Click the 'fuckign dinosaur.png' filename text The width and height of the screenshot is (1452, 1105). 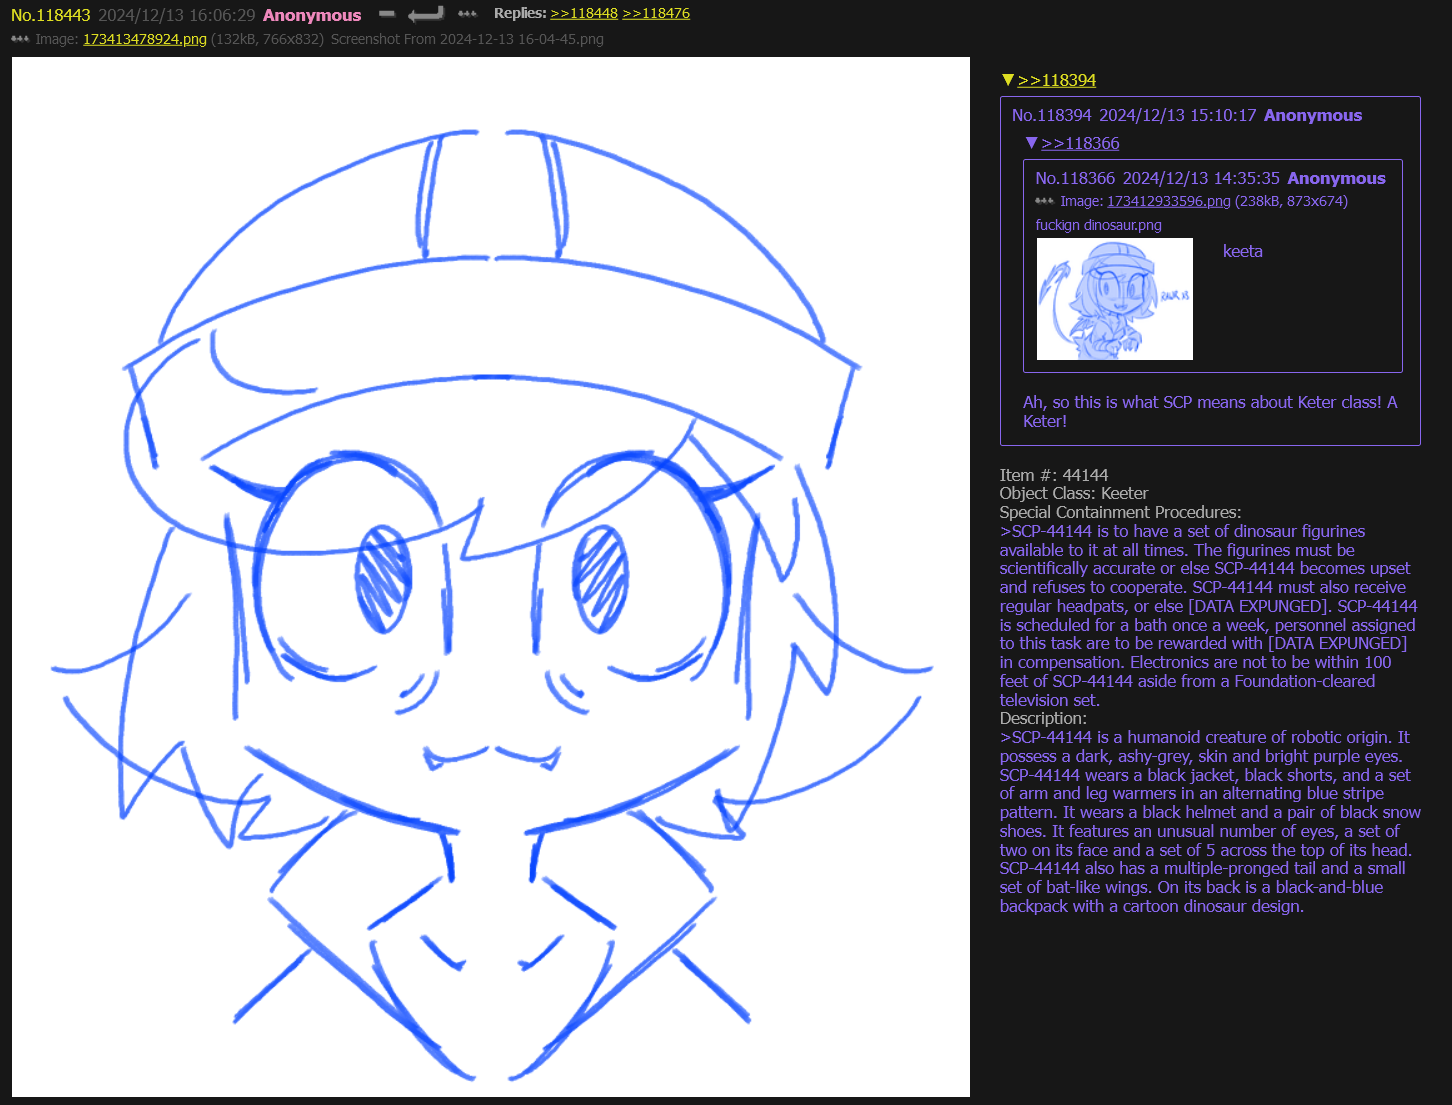[x=1098, y=225]
